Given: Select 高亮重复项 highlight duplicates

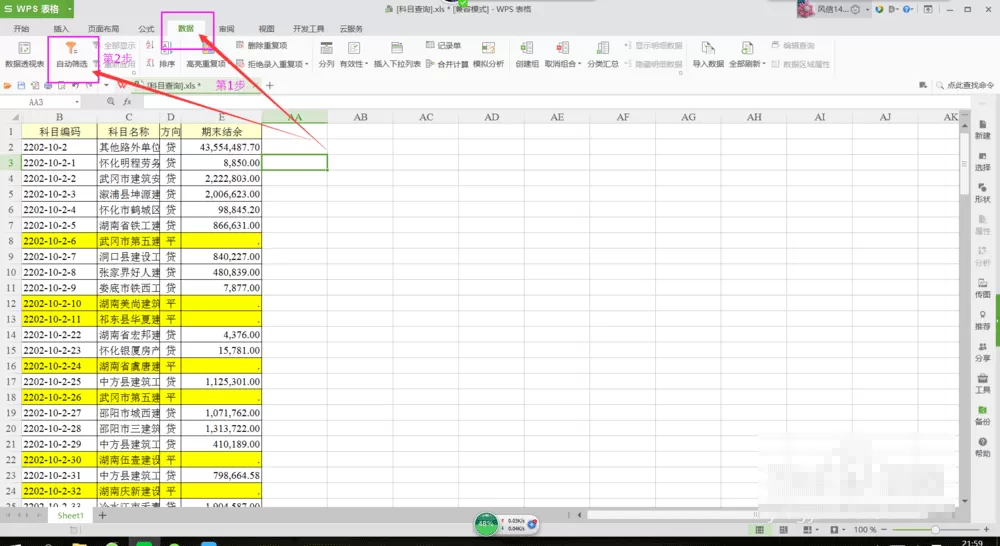Looking at the screenshot, I should point(206,55).
